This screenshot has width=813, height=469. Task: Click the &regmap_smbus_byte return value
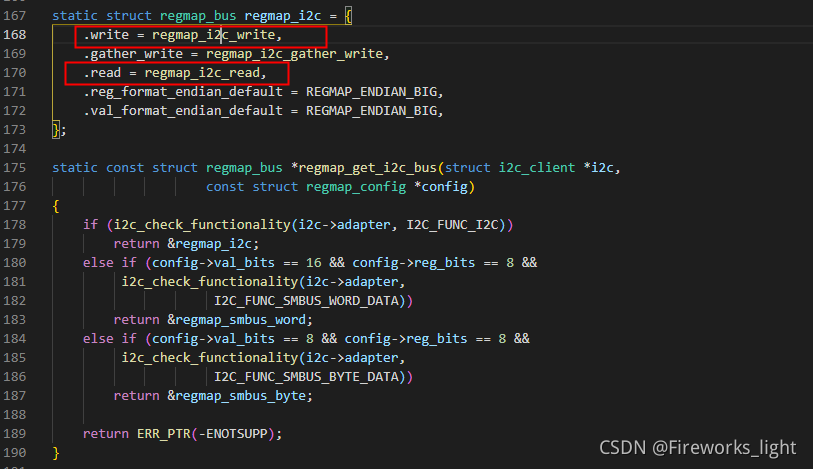pos(236,396)
